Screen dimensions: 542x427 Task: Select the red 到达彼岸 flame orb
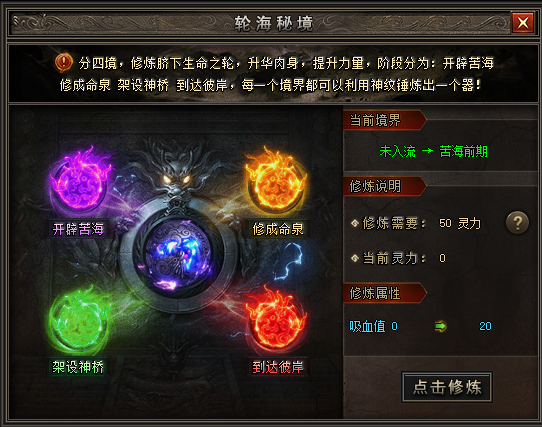[x=277, y=320]
